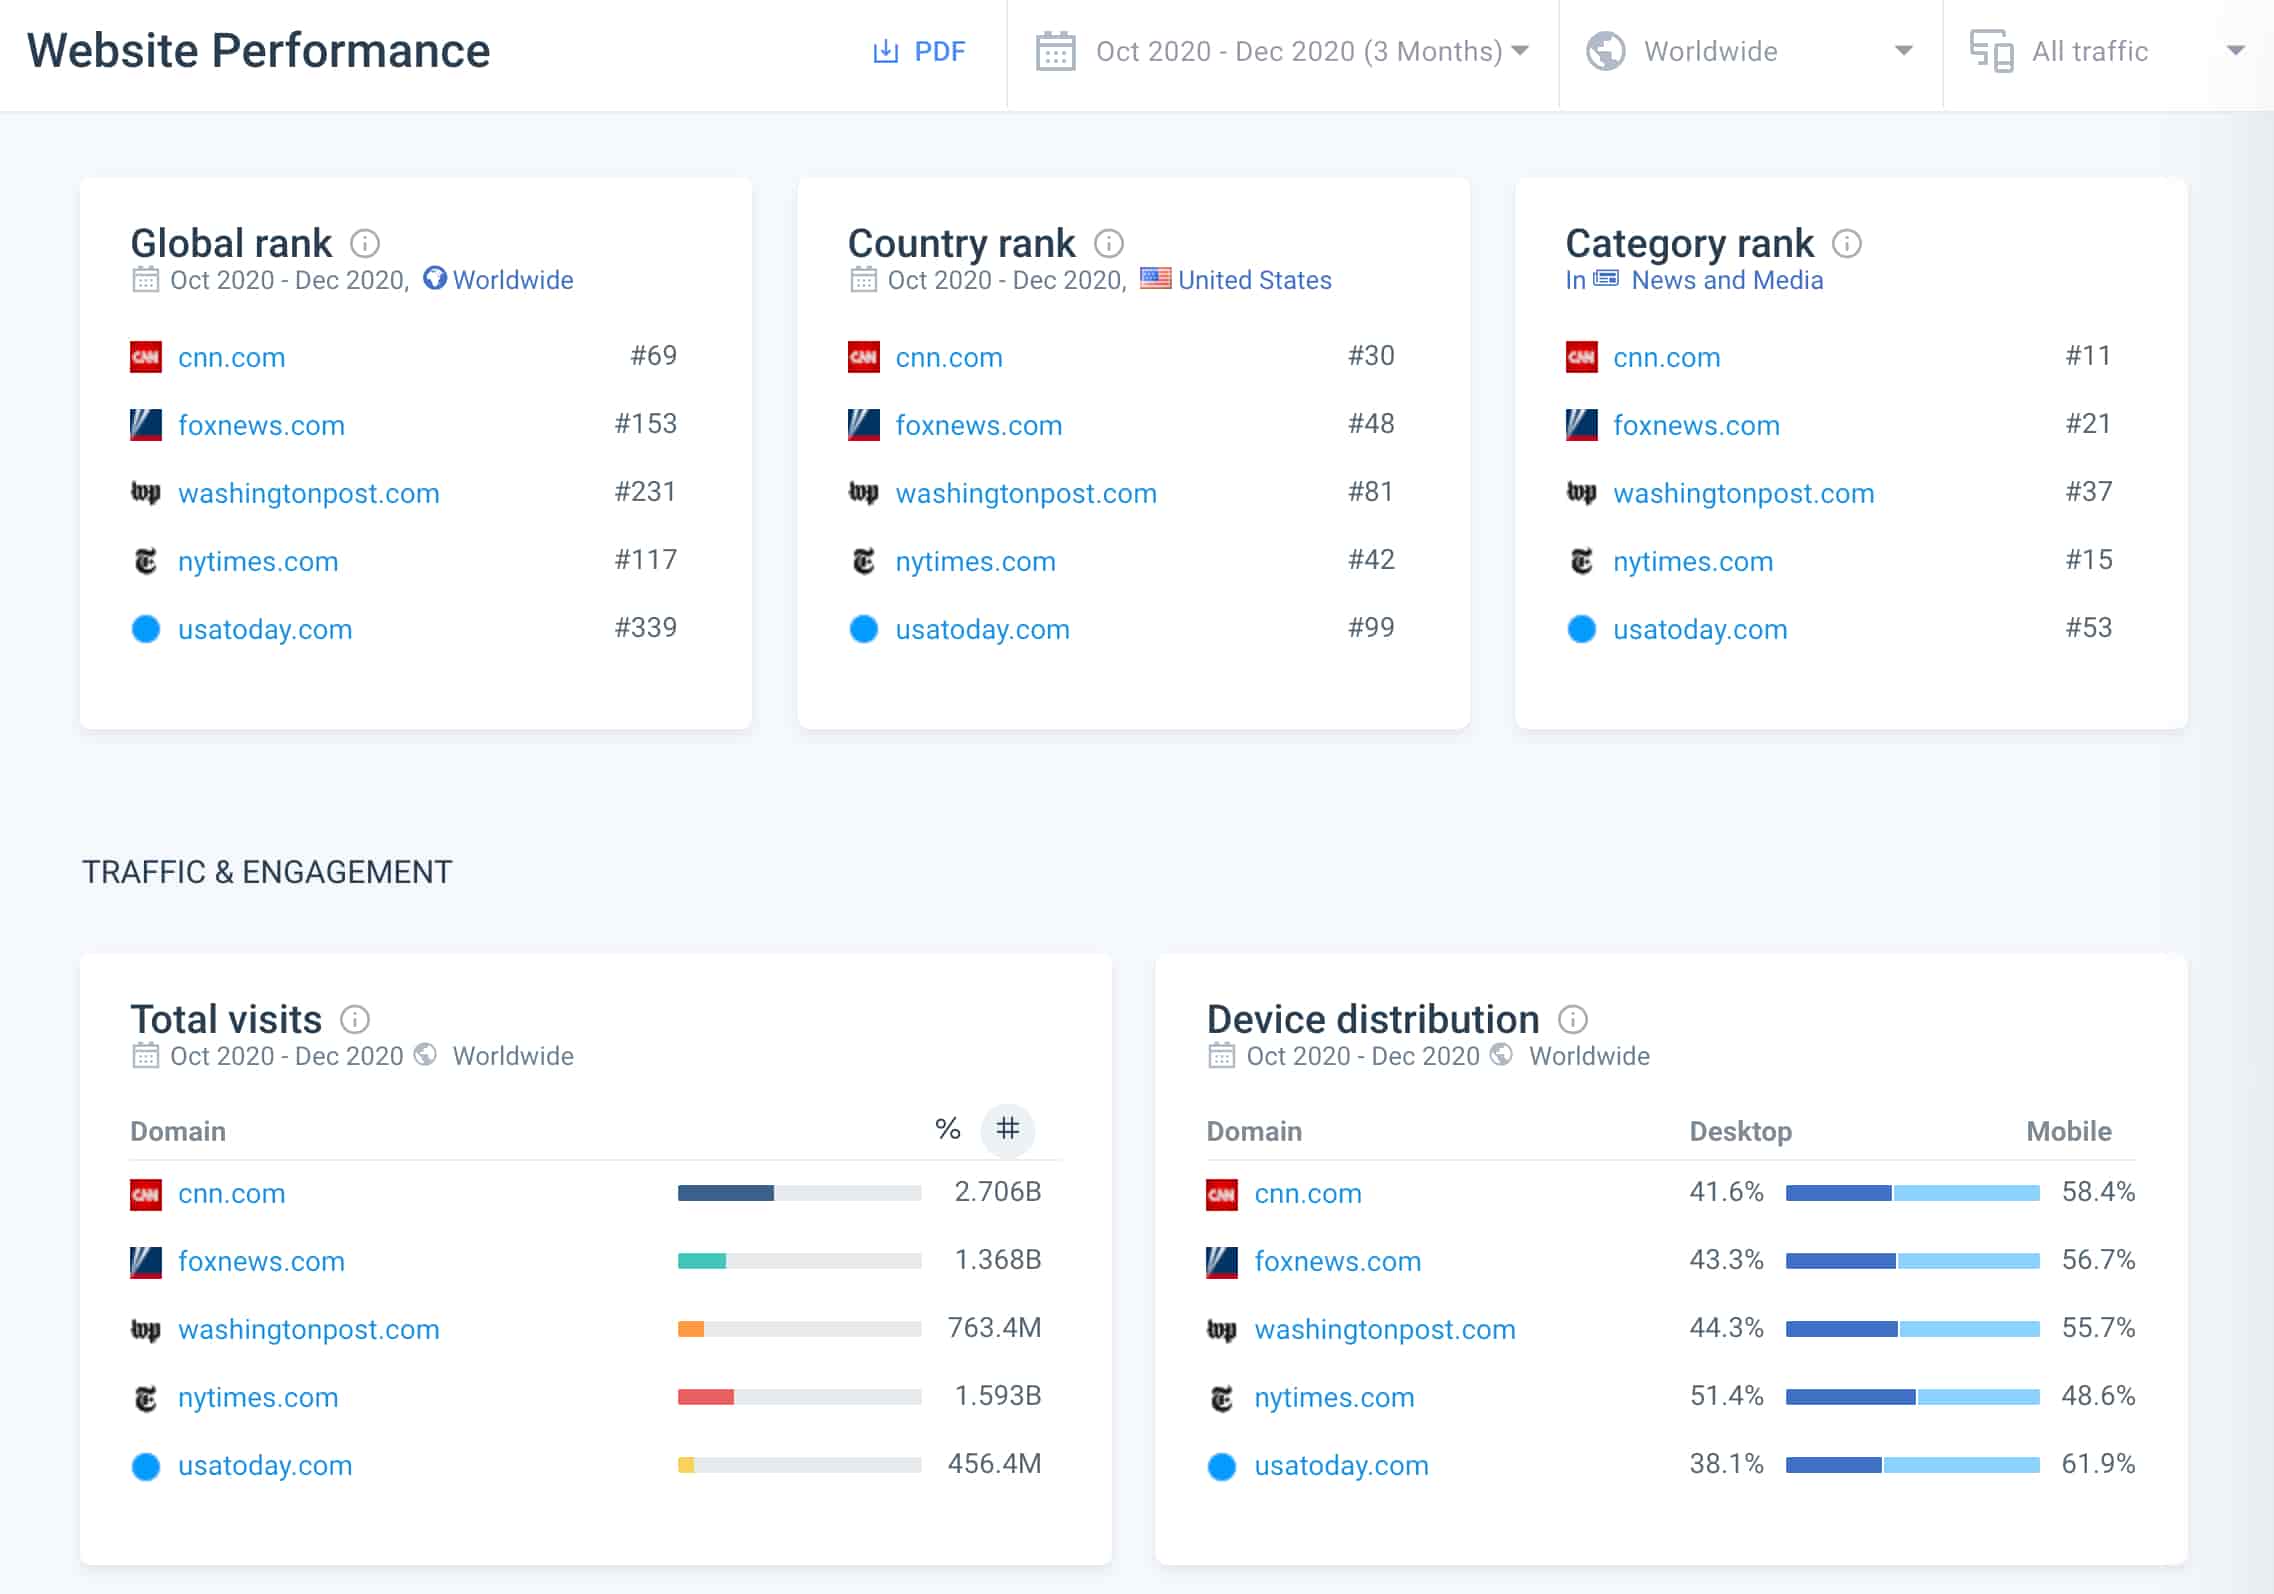Click the News and Media category icon
Image resolution: width=2274 pixels, height=1594 pixels.
coord(1606,278)
